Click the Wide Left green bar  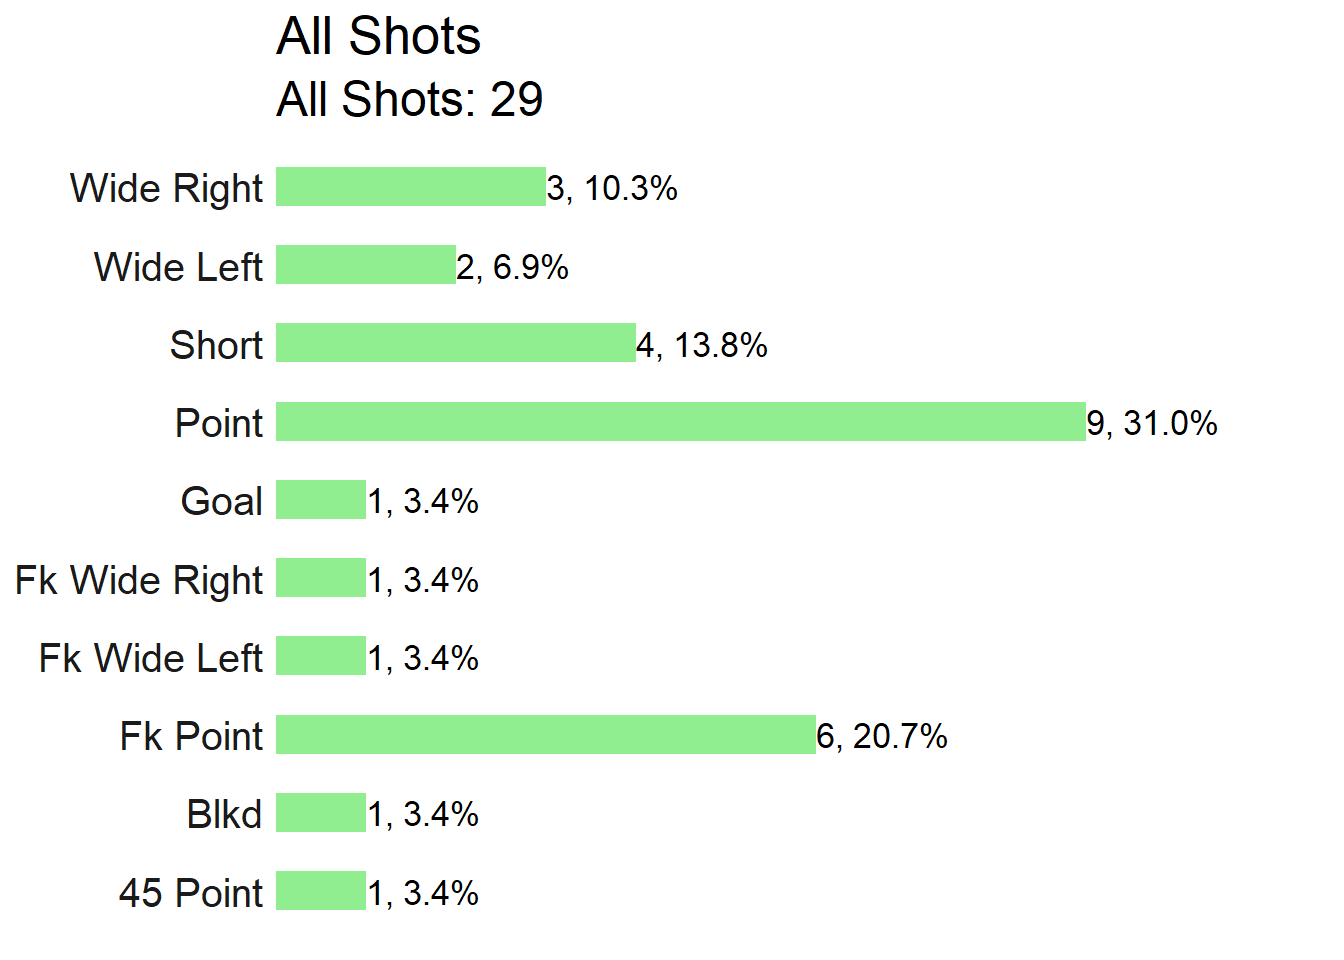(366, 265)
